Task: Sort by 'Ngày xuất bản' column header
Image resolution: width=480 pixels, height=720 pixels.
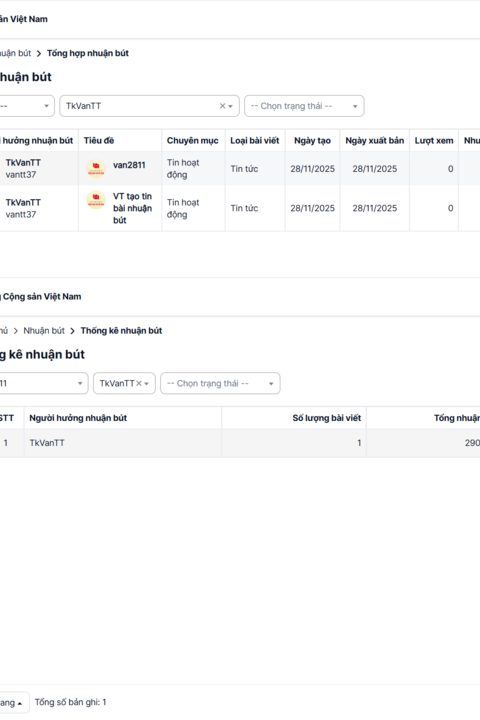Action: (x=375, y=141)
